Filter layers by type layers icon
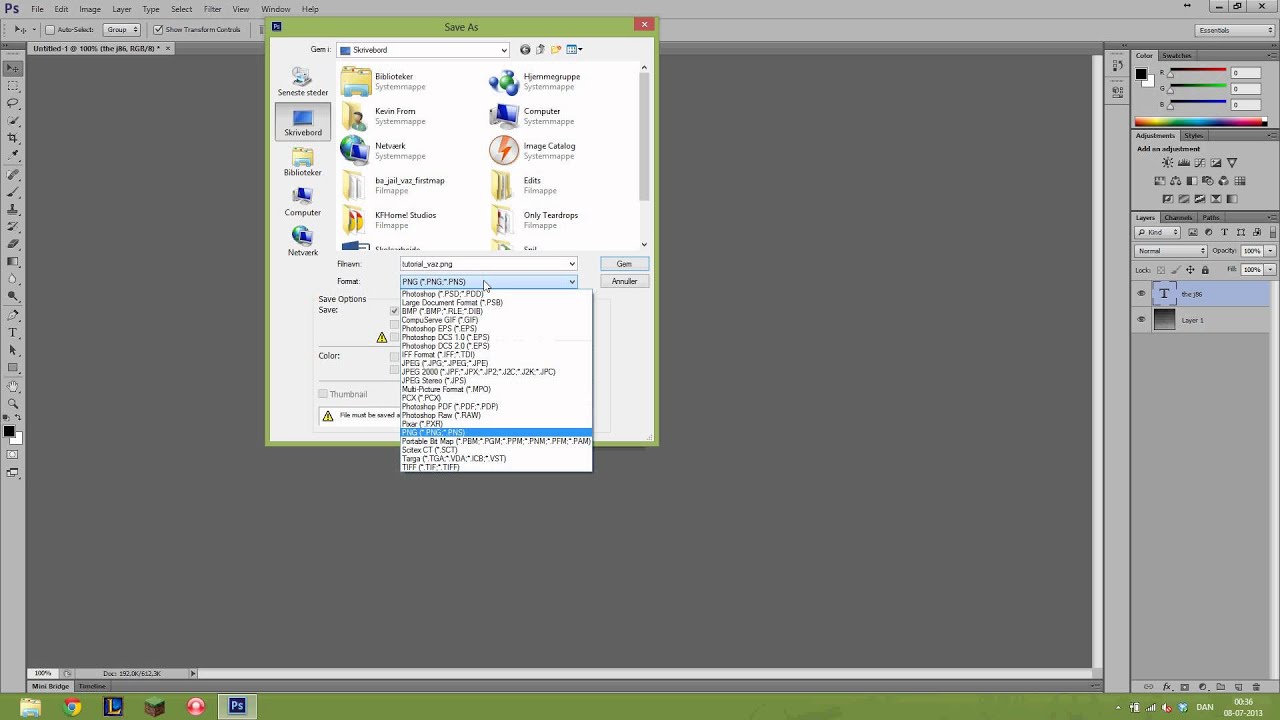1280x720 pixels. [x=1224, y=232]
